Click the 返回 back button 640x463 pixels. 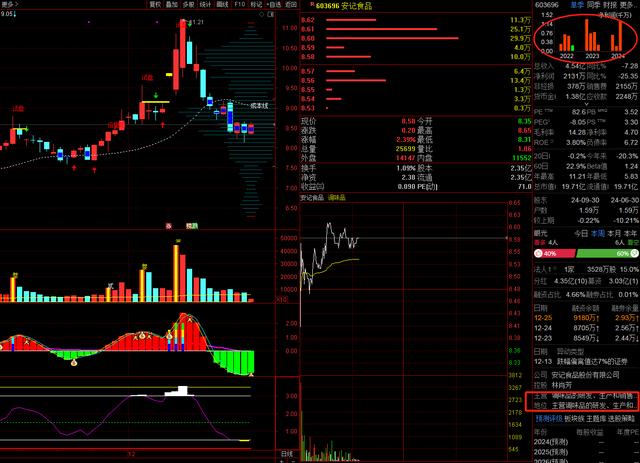(291, 4)
